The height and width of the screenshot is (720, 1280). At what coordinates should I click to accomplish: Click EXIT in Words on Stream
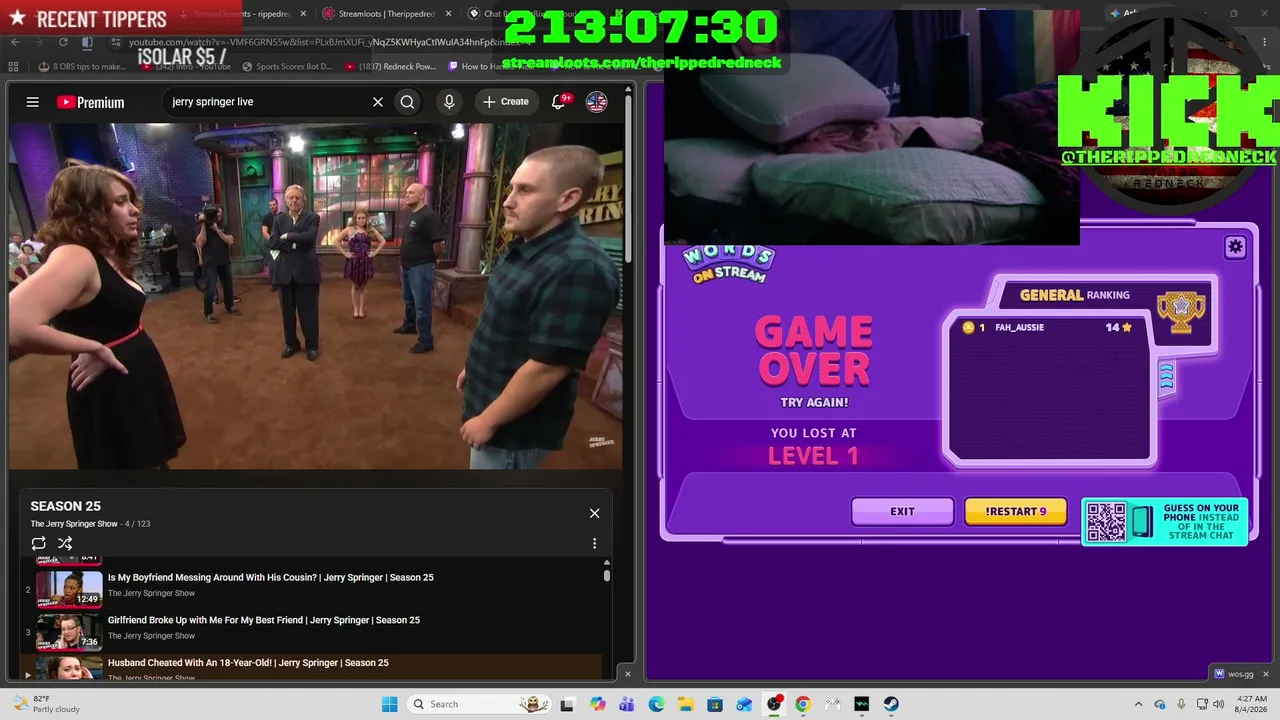[902, 511]
